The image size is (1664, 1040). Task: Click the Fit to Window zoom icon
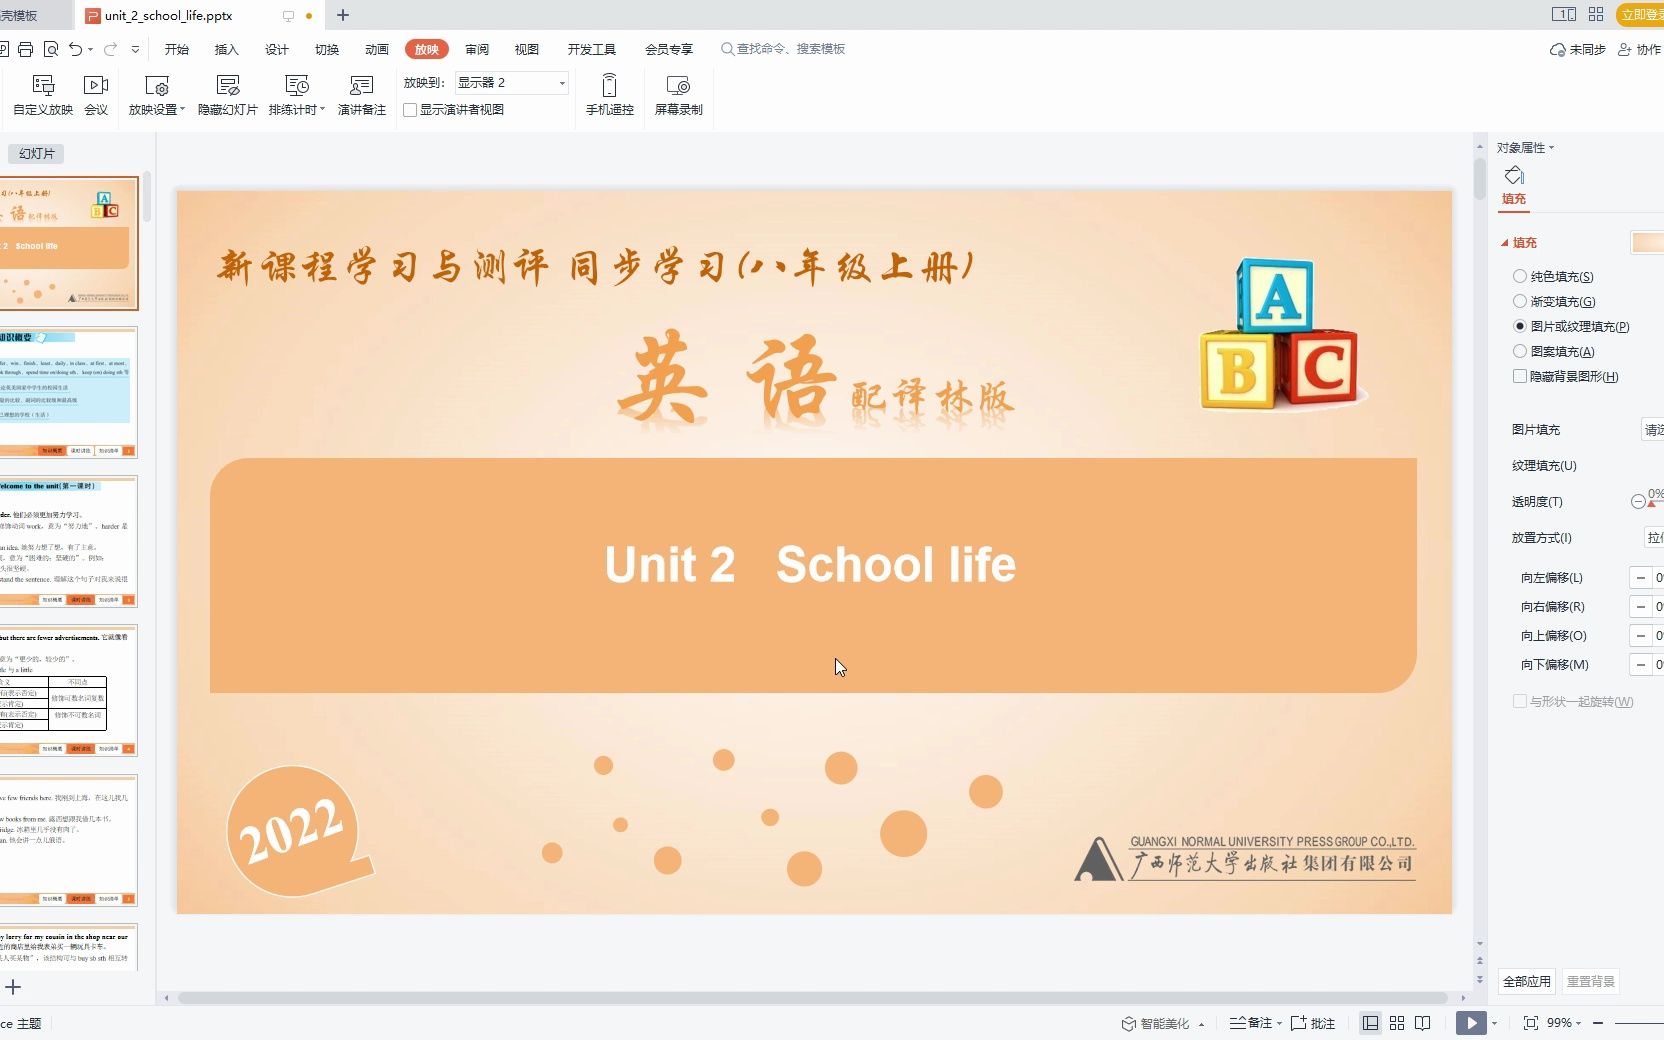click(1530, 1023)
